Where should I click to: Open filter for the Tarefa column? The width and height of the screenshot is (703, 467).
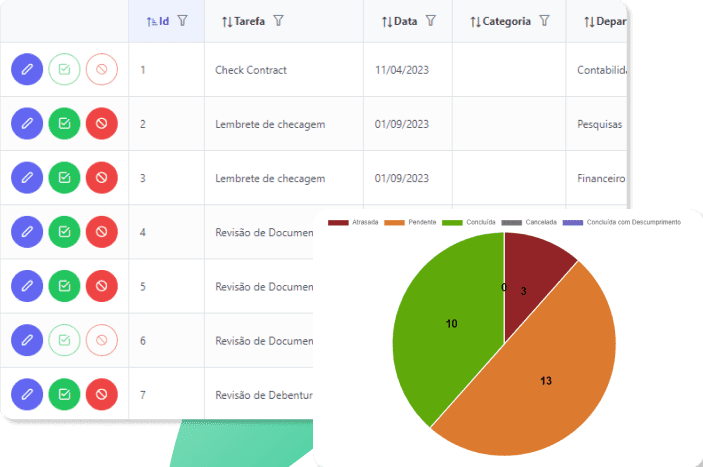278,21
